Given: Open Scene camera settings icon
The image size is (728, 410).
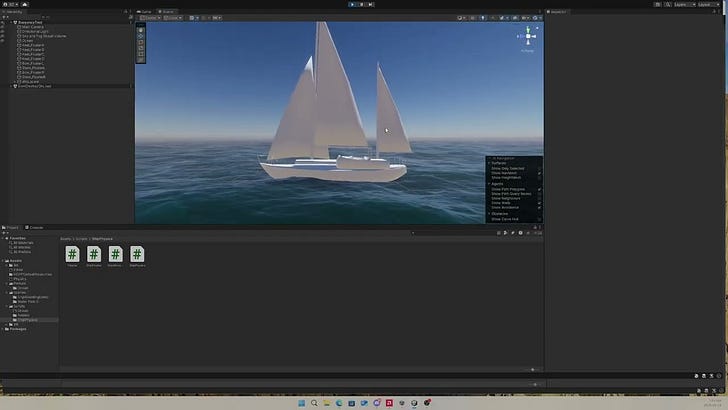Looking at the screenshot, I should (x=525, y=18).
